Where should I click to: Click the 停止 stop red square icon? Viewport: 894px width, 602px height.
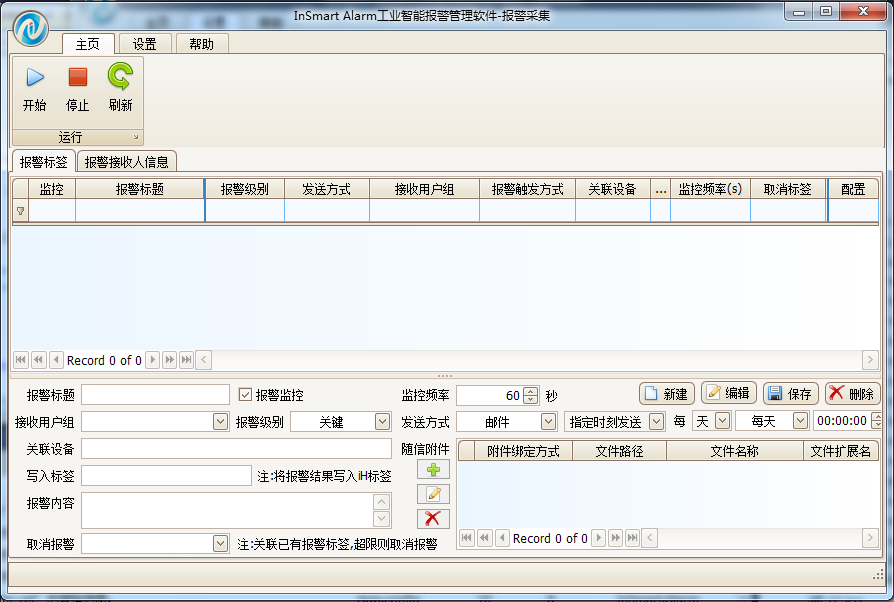[78, 77]
